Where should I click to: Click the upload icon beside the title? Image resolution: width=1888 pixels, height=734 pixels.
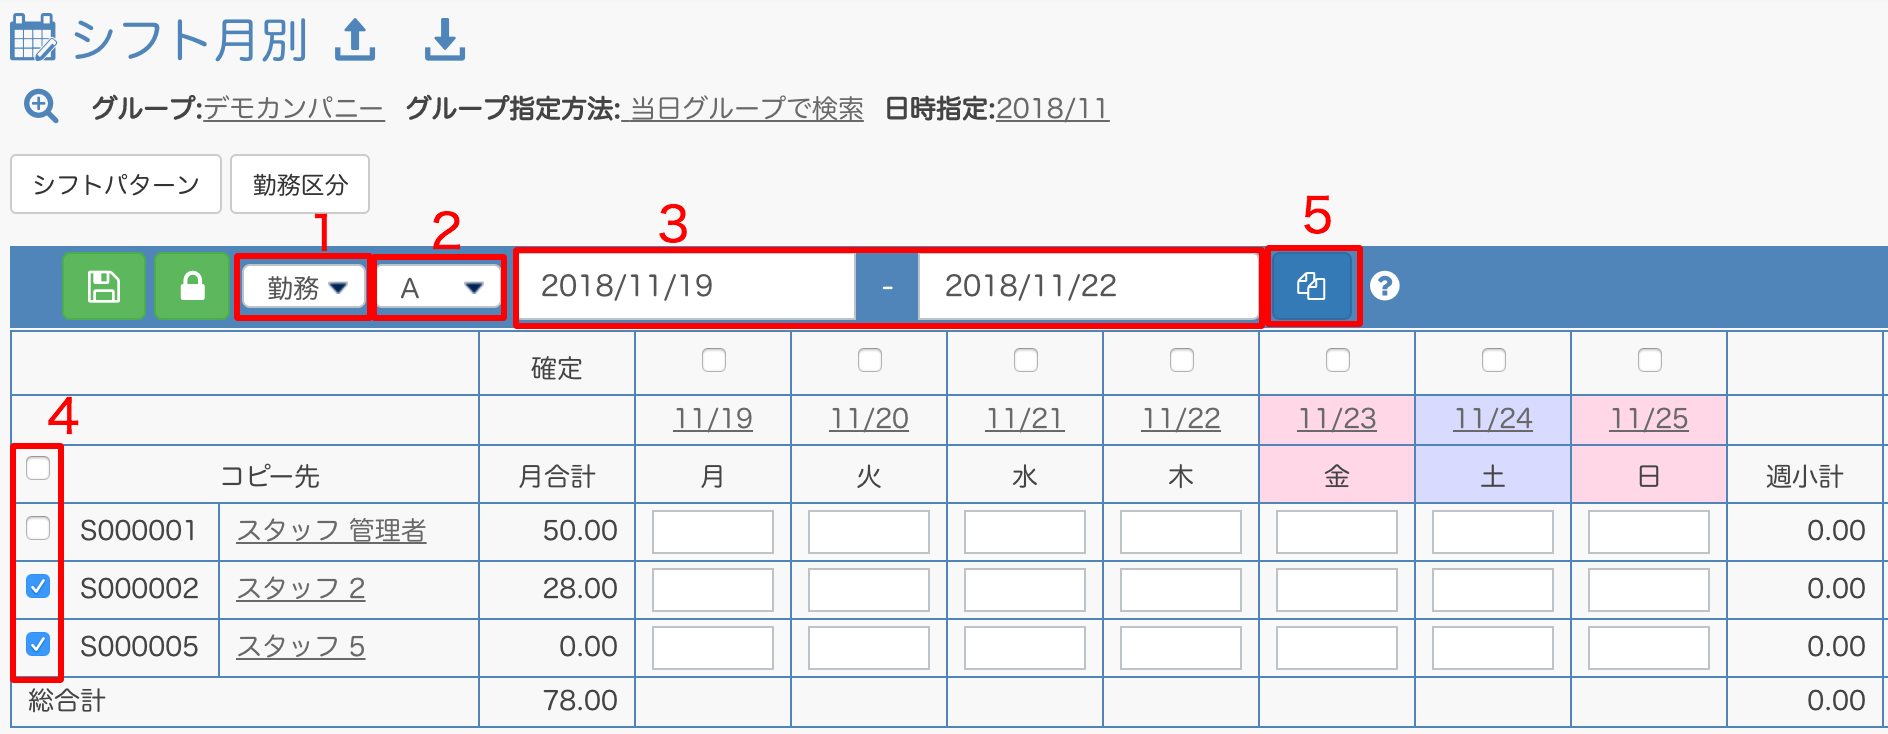coord(354,39)
